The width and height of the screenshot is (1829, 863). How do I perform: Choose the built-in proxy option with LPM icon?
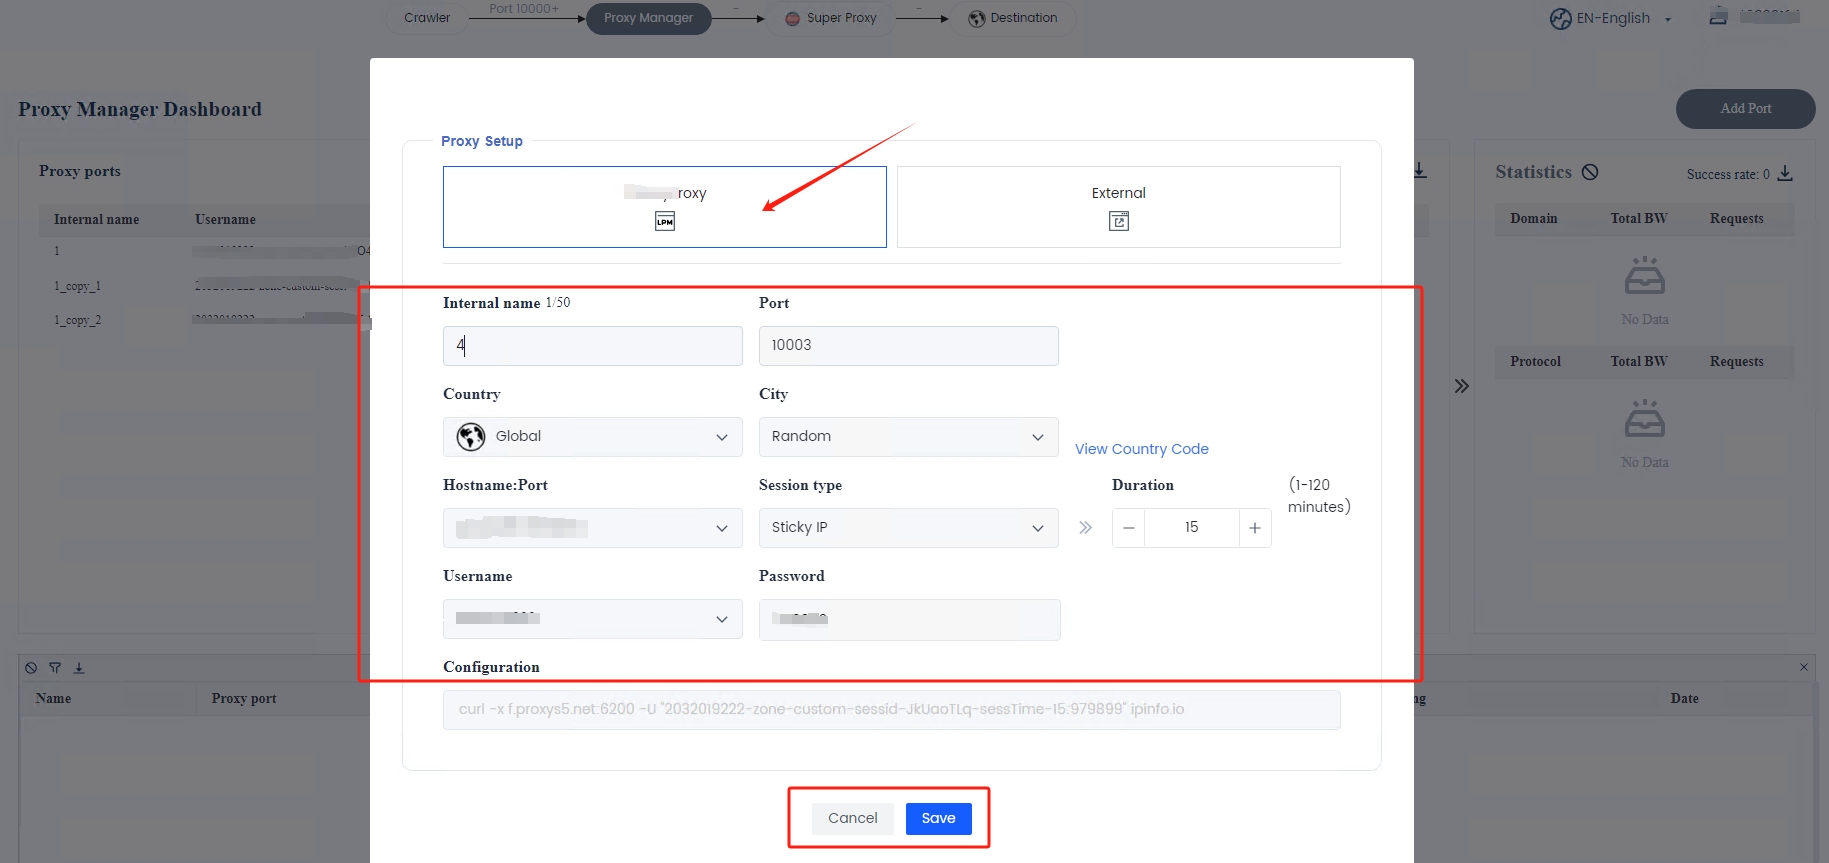pyautogui.click(x=664, y=207)
